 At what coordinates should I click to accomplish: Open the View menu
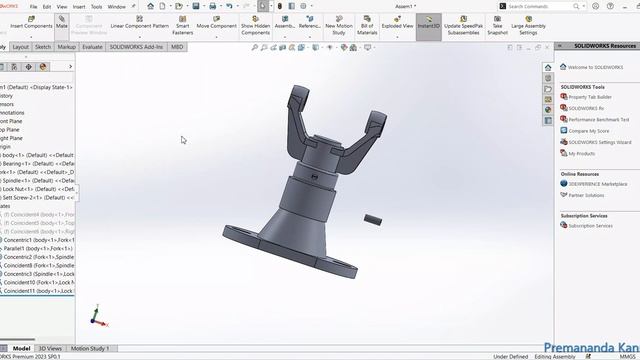click(x=62, y=7)
